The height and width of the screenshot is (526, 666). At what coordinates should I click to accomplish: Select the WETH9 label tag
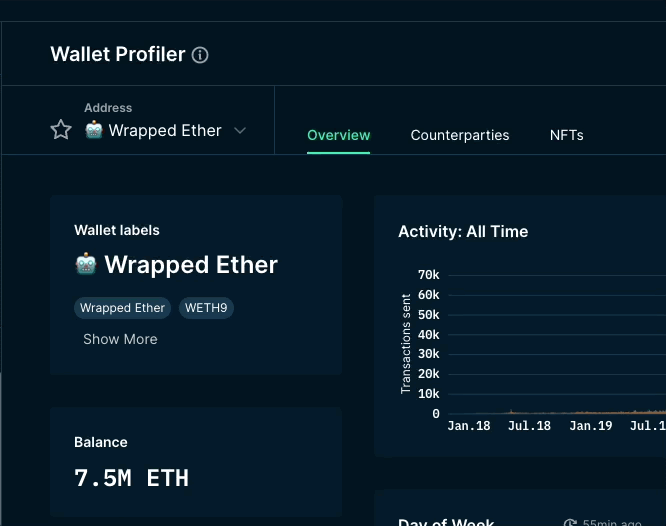tap(206, 308)
